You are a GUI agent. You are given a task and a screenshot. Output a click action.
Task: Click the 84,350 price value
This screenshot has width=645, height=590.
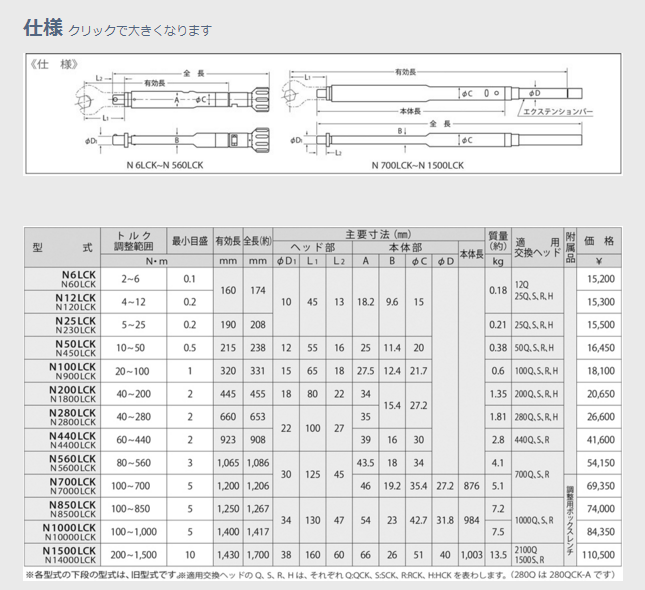click(x=601, y=532)
